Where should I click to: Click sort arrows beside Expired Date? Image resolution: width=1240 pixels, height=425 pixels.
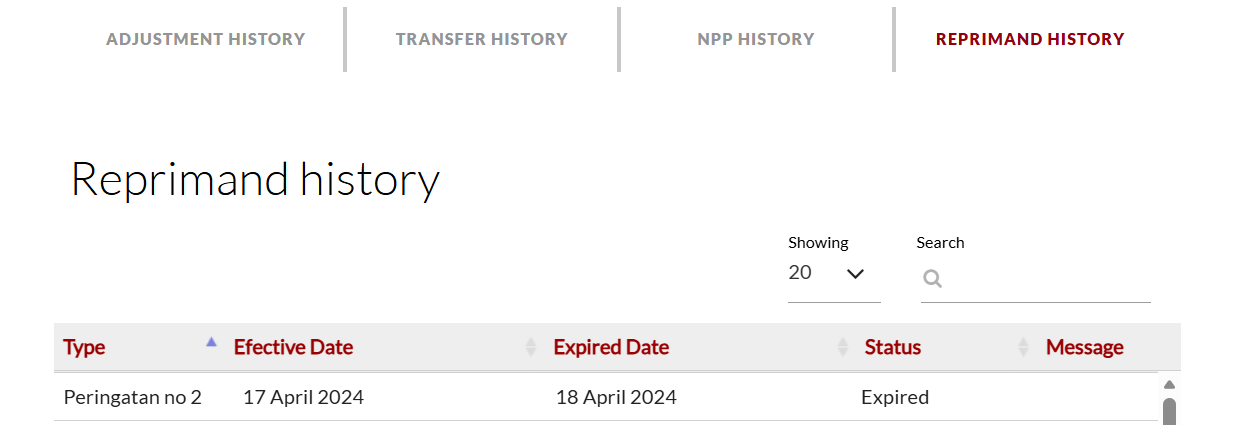843,347
